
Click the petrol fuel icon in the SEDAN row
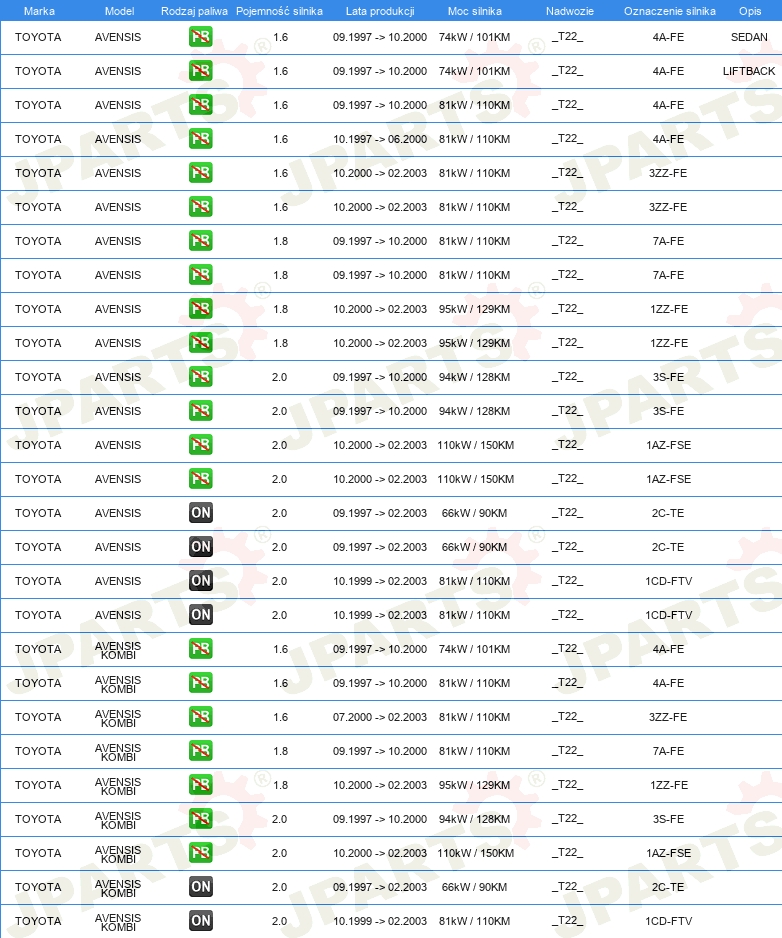pyautogui.click(x=200, y=37)
